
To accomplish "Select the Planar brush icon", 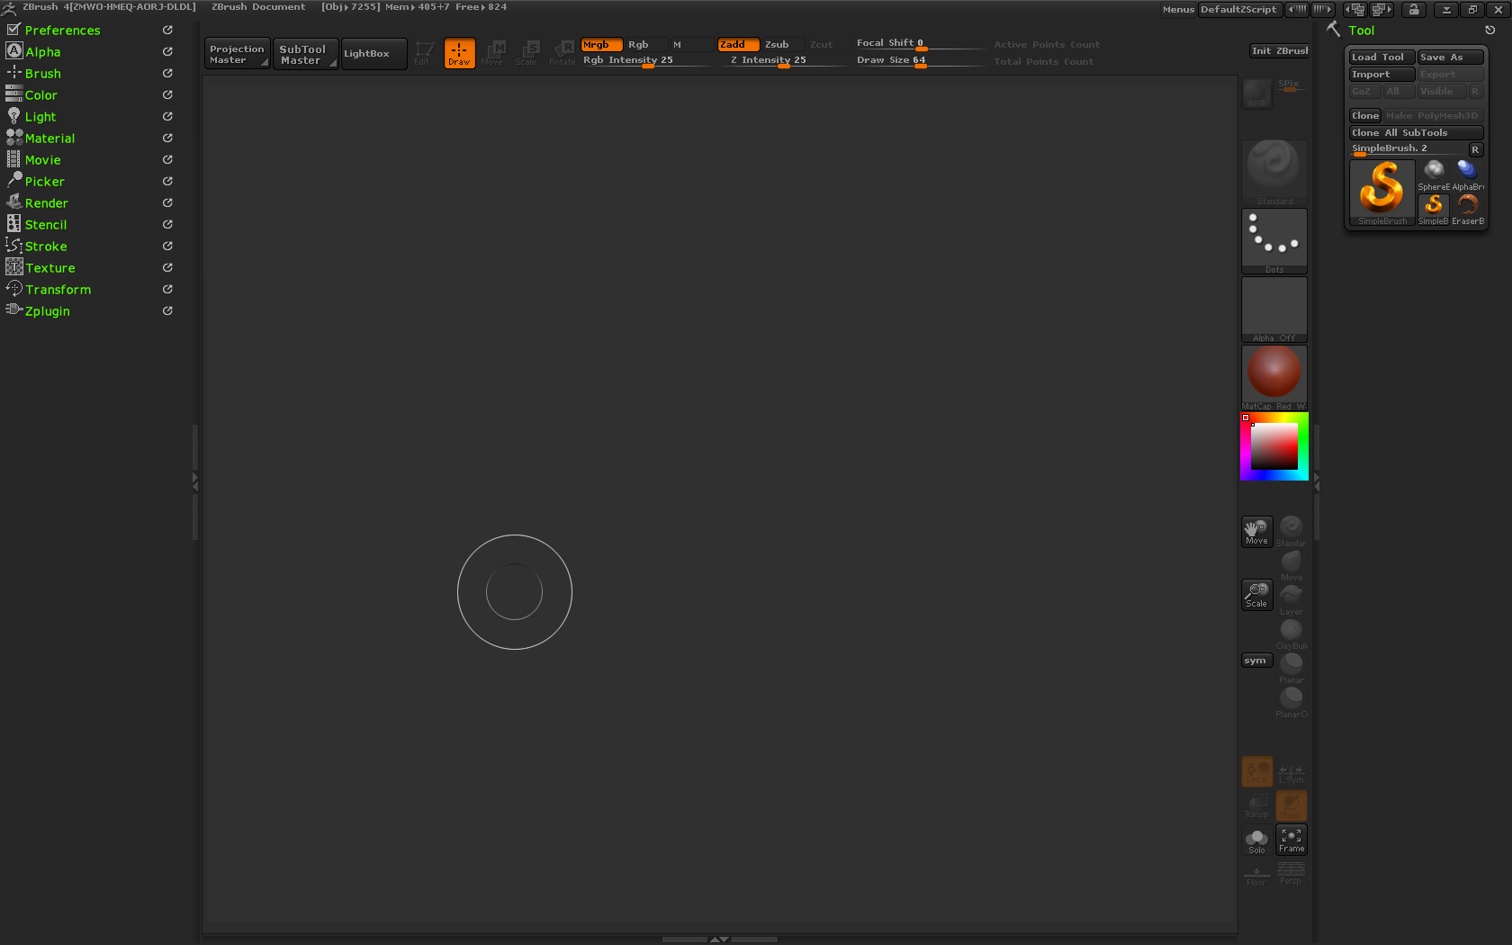I will [x=1291, y=667].
